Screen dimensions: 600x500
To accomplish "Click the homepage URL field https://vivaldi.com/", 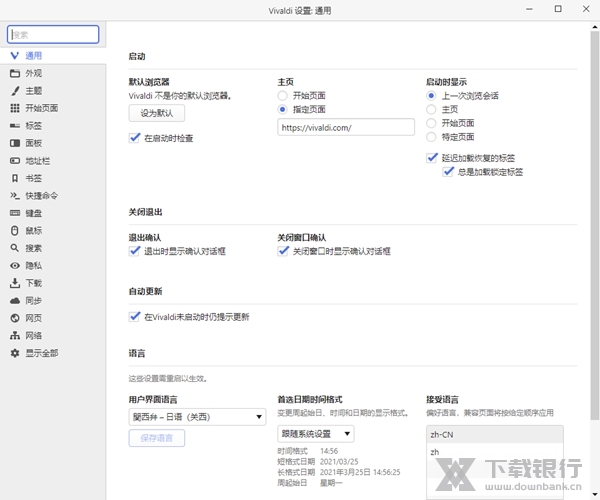I will (x=346, y=127).
